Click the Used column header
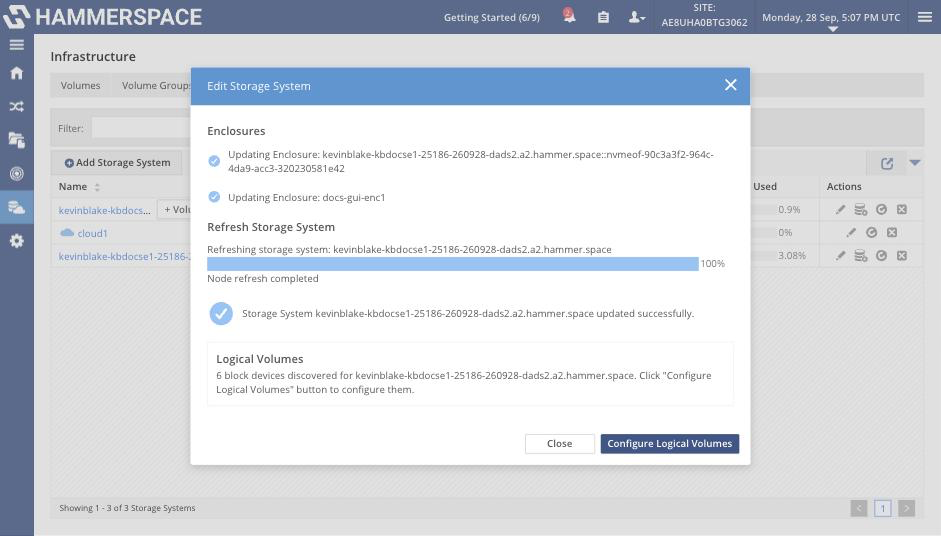 coord(765,187)
